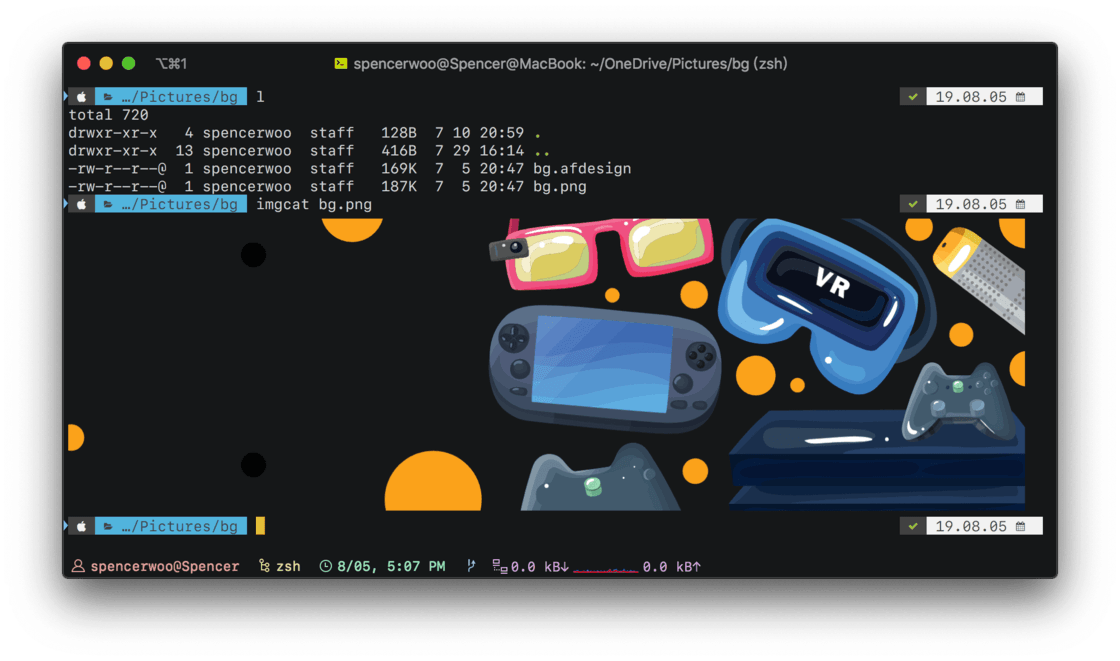Click the network throughput sparkline graph

coord(605,569)
